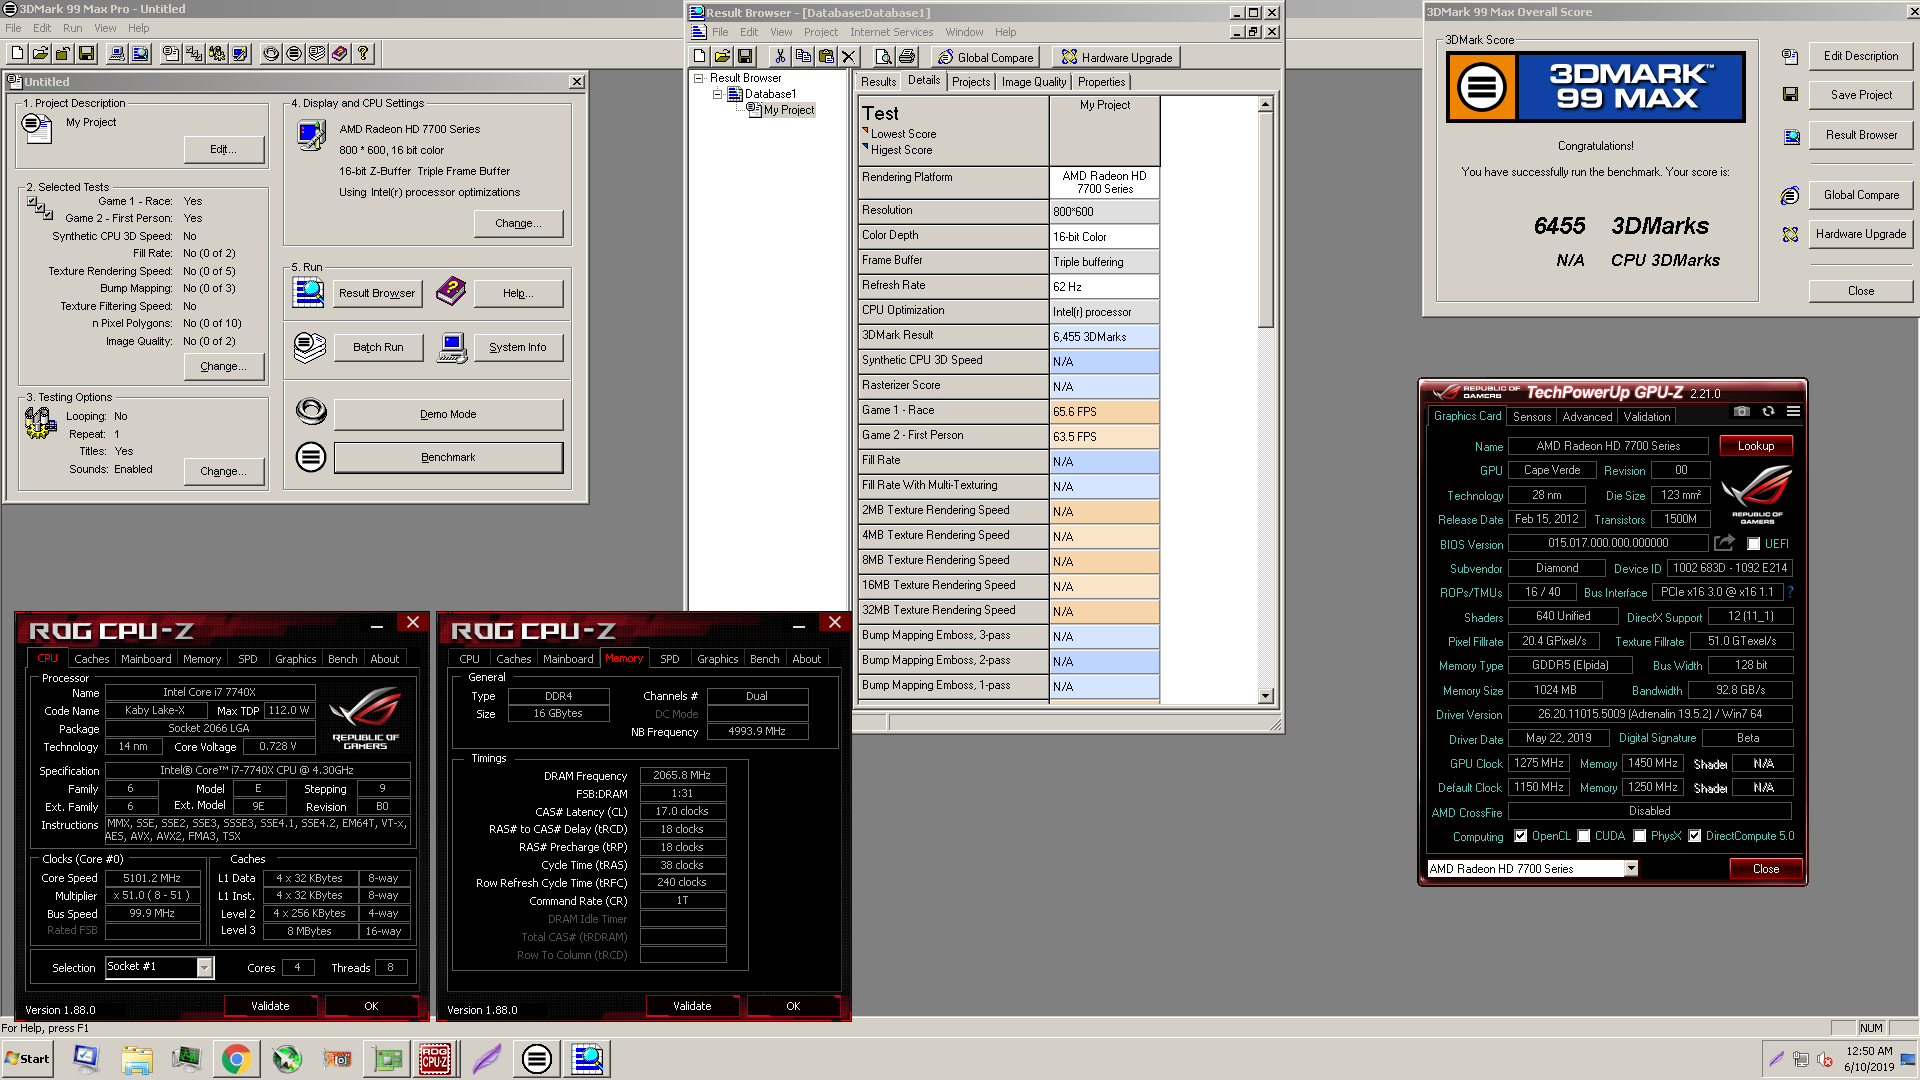Click the Bus Interface question mark in GPU-Z
Image resolution: width=1920 pixels, height=1080 pixels.
1790,591
